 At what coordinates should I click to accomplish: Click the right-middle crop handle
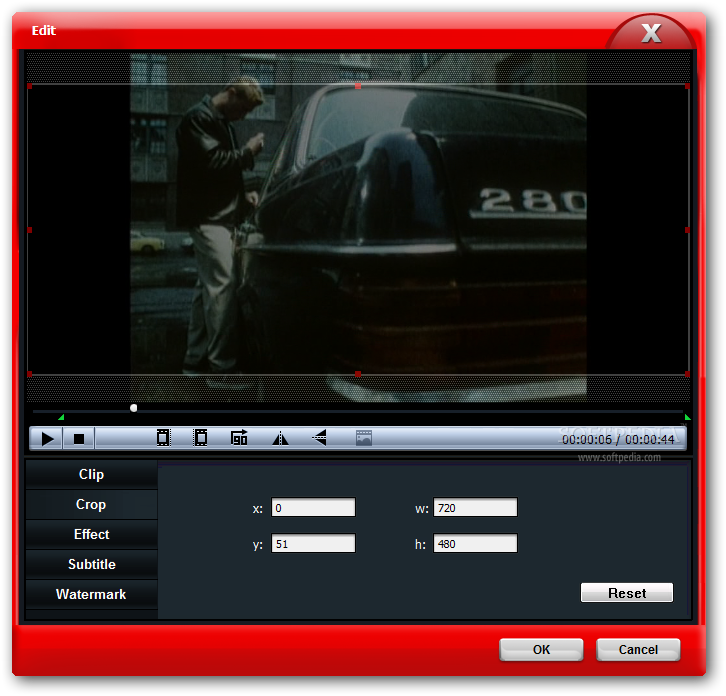click(x=687, y=230)
